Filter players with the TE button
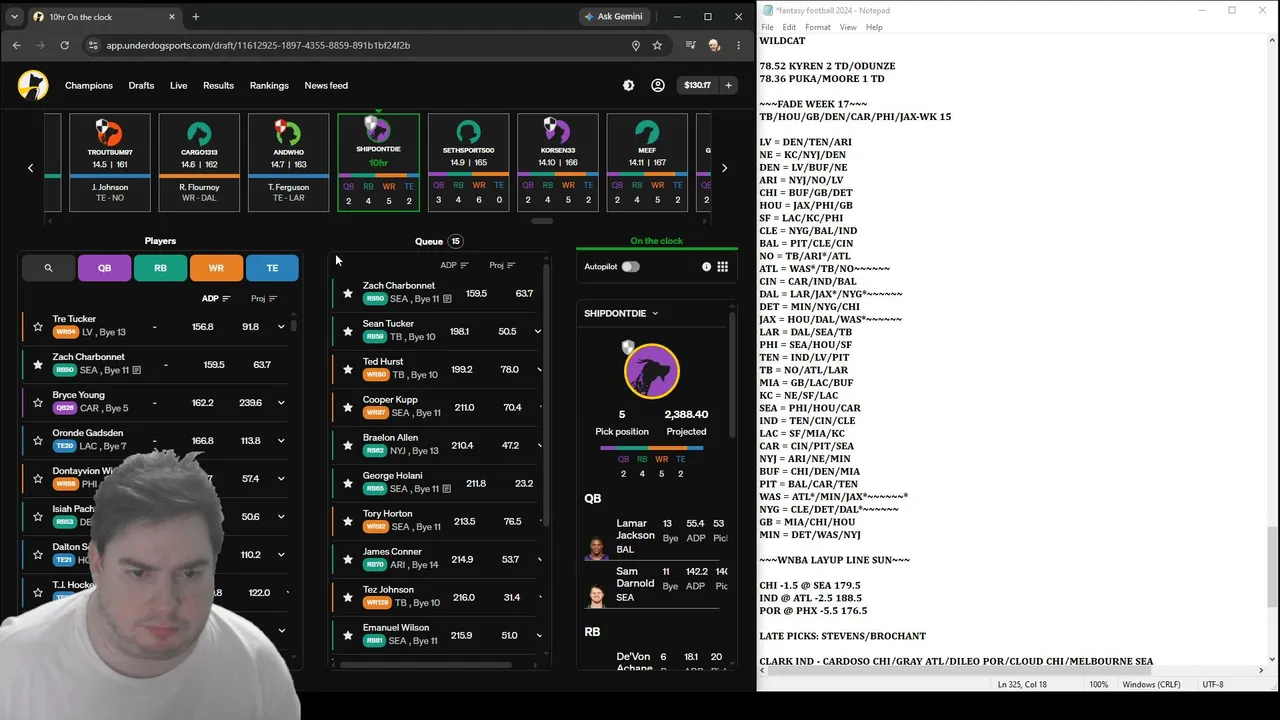The image size is (1280, 720). pos(272,268)
